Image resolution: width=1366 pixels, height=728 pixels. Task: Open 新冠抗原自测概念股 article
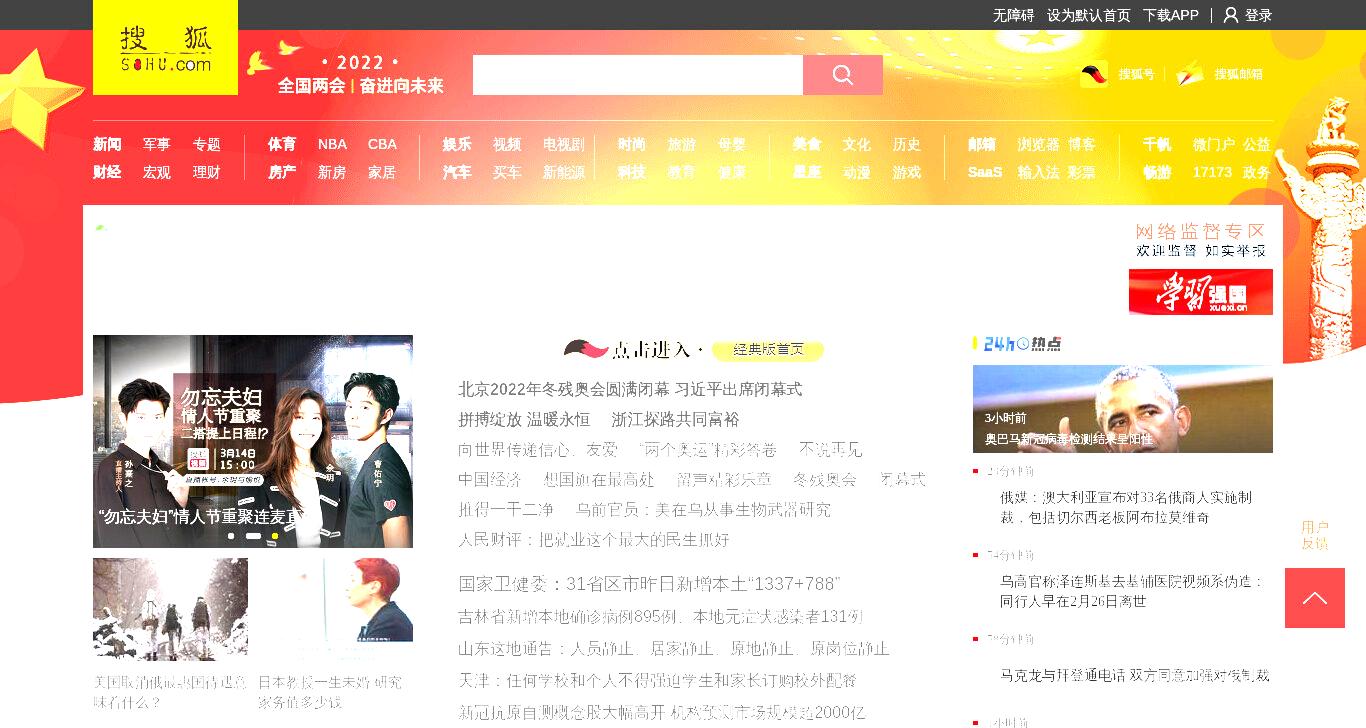(662, 712)
